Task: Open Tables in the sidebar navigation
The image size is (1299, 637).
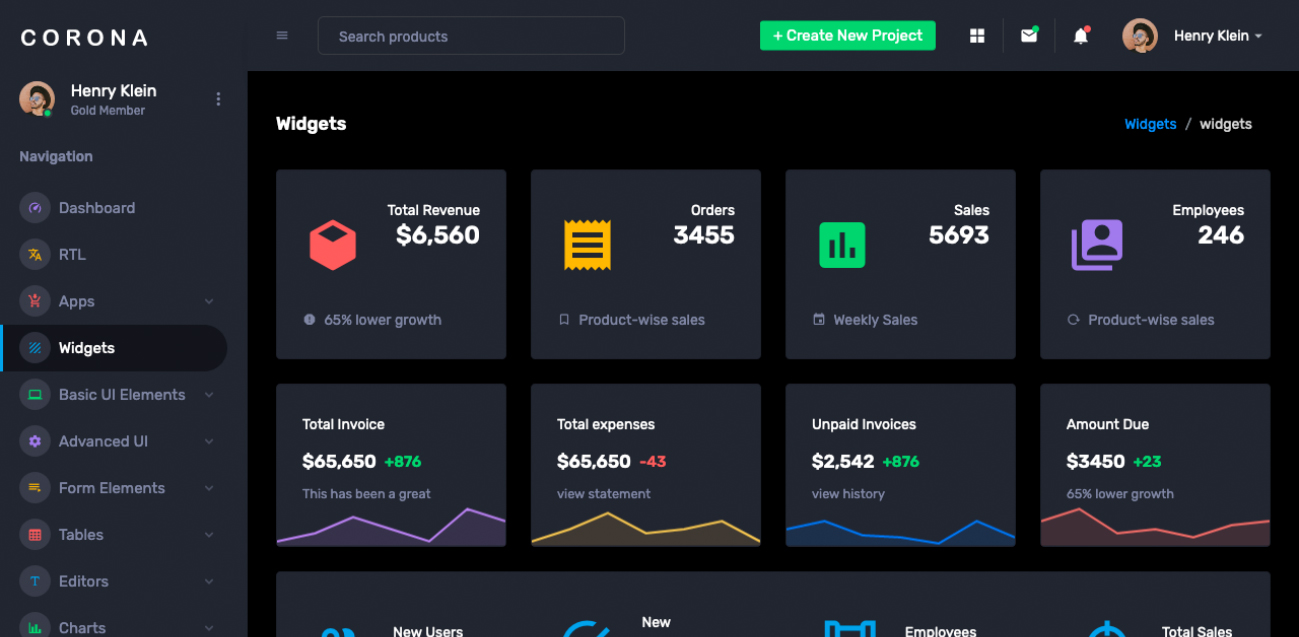Action: click(82, 535)
